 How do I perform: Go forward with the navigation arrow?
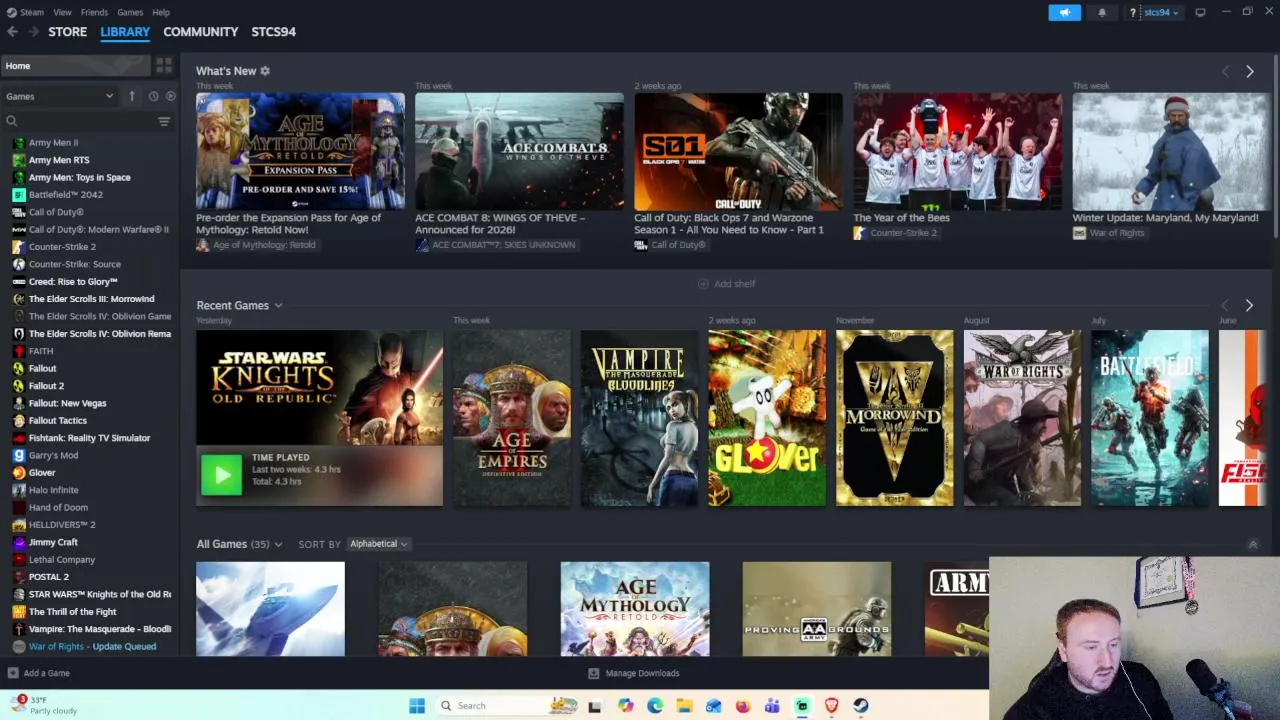[33, 32]
